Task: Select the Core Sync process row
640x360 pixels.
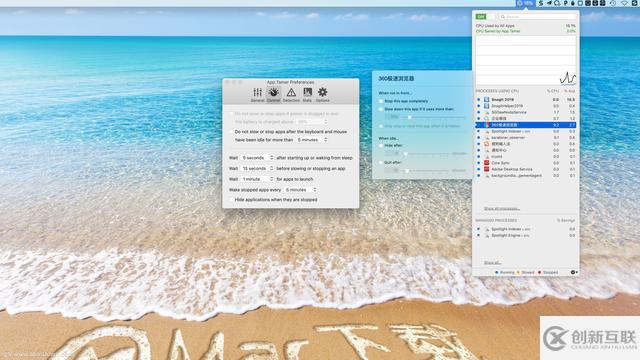Action: point(526,162)
